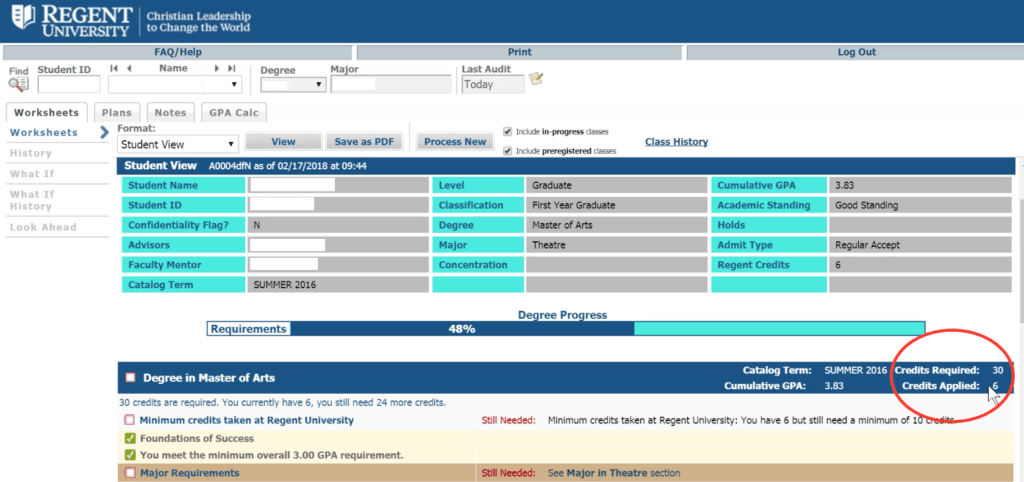Jump to last student record arrow

232,69
